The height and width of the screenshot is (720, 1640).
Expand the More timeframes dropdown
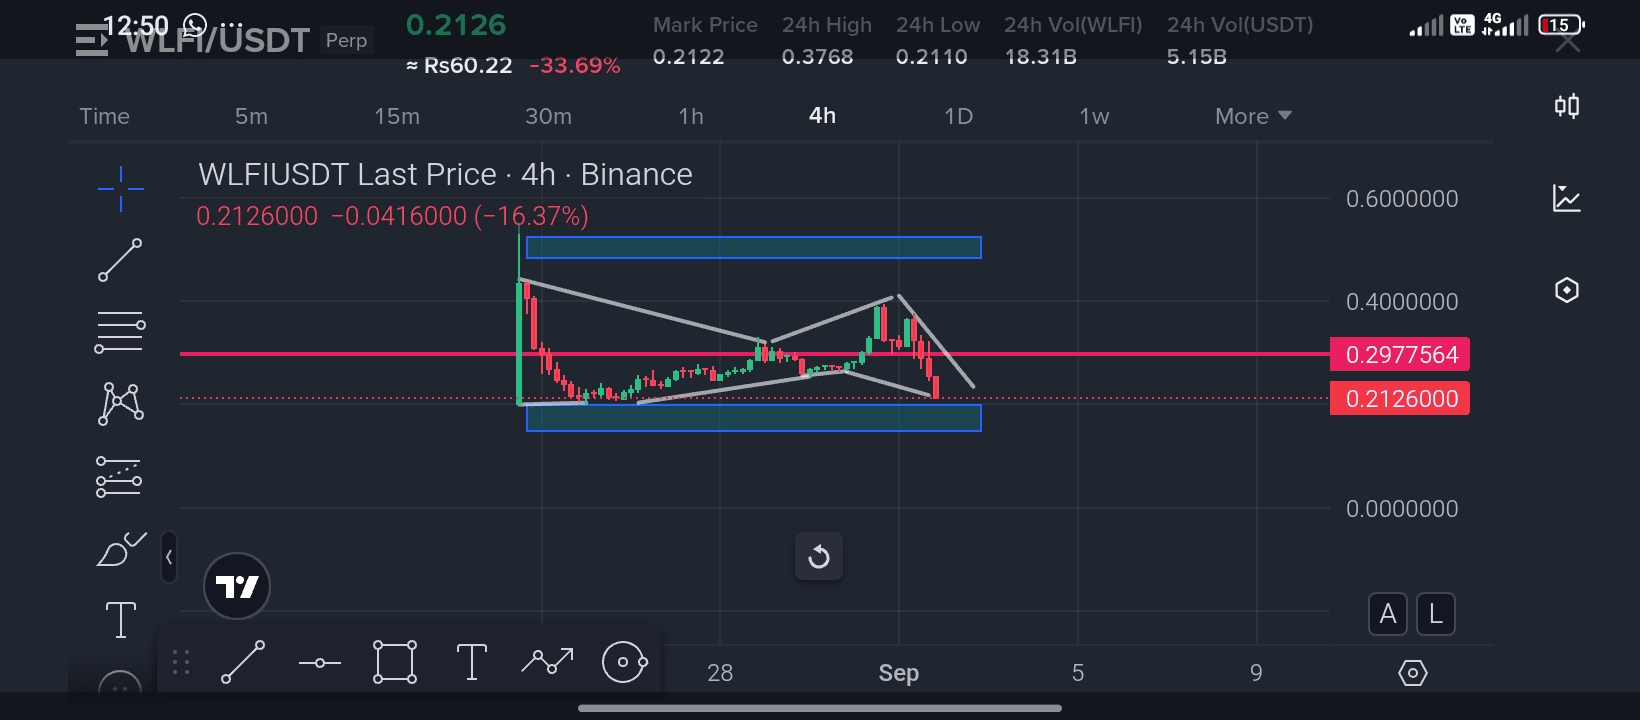pyautogui.click(x=1253, y=116)
